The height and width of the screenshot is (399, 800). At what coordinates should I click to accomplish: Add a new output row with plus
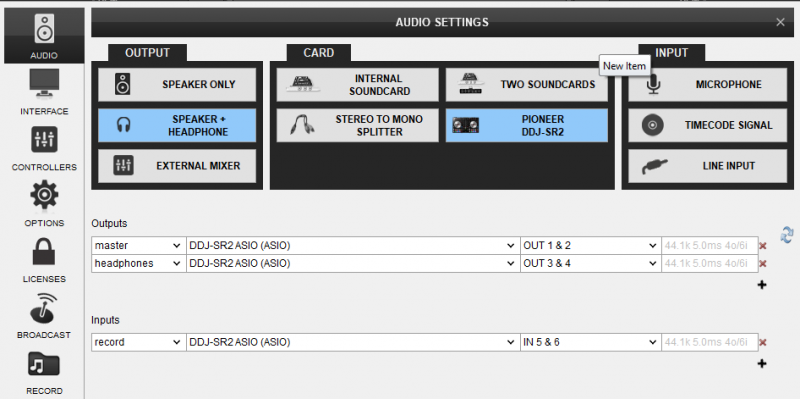(762, 285)
